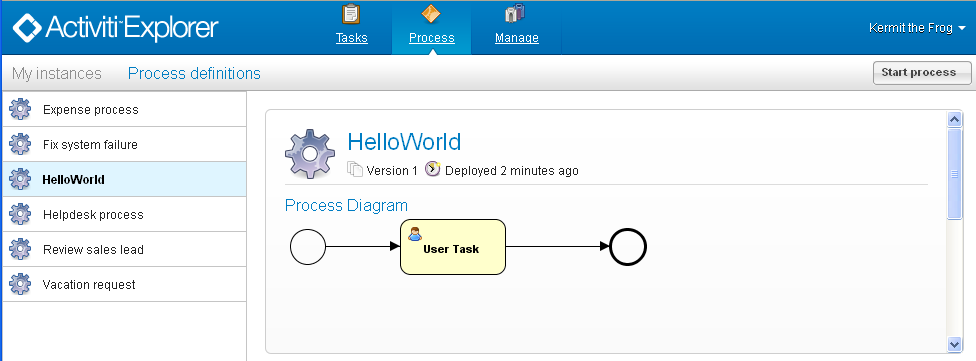The height and width of the screenshot is (361, 976).
Task: Click the gear icon beside Expense process
Action: tap(21, 110)
